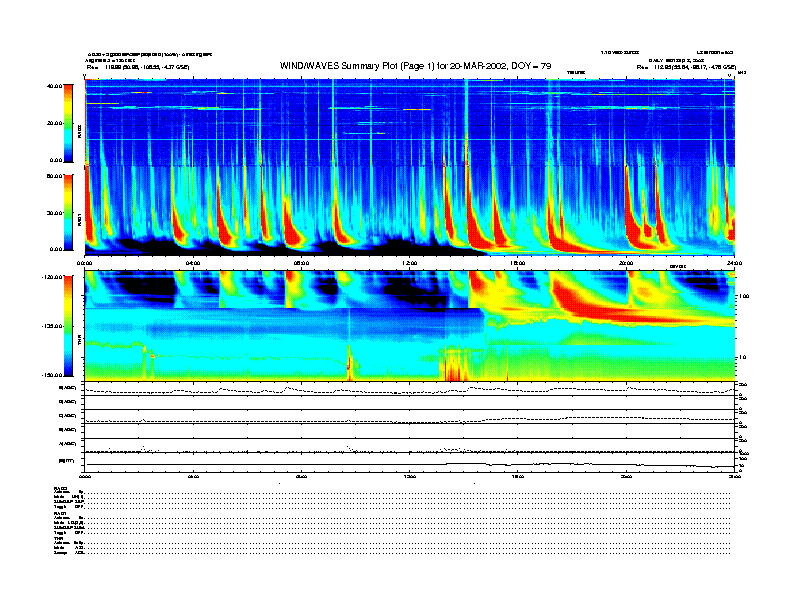Click the RAD1 color scale bar
This screenshot has height=612, width=792.
[68, 212]
